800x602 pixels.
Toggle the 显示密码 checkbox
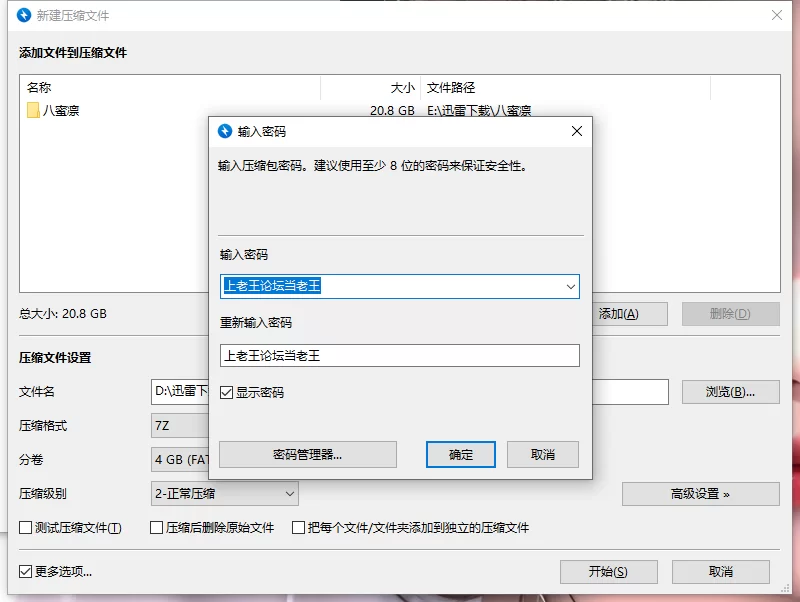226,392
